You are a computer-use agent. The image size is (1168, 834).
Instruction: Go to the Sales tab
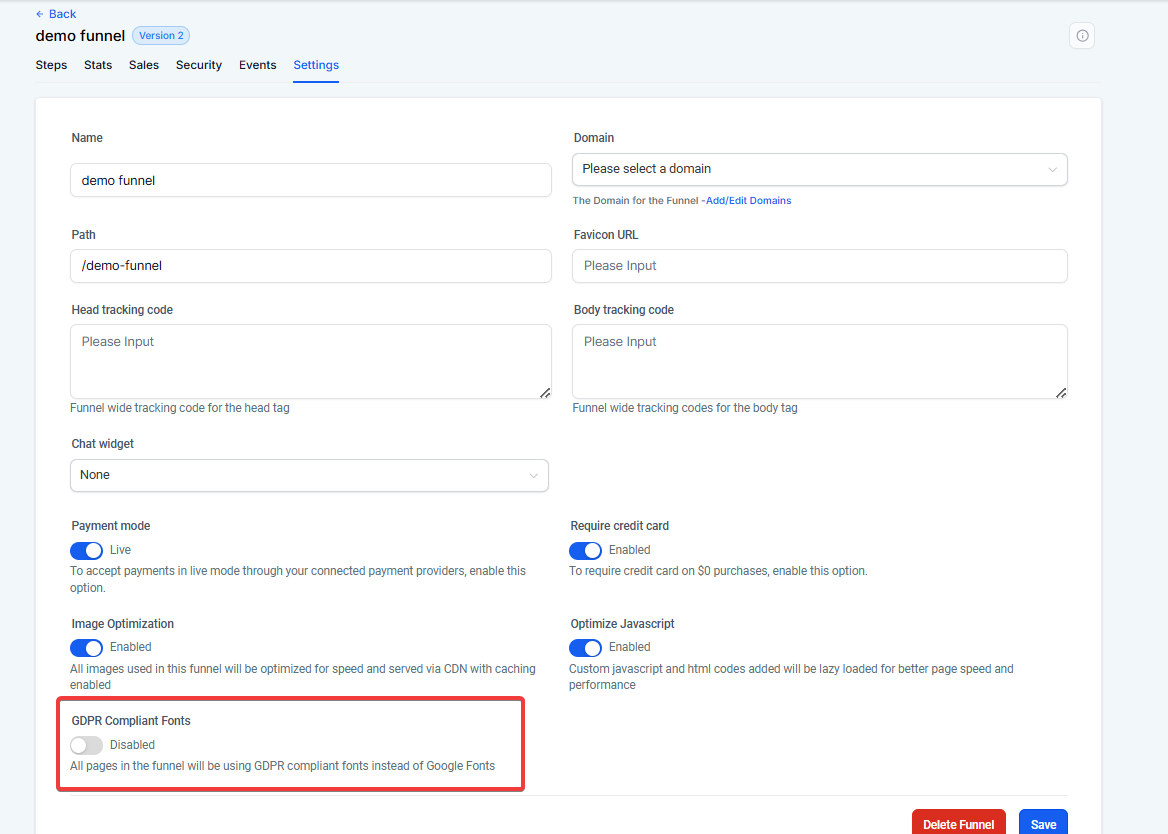[x=144, y=65]
